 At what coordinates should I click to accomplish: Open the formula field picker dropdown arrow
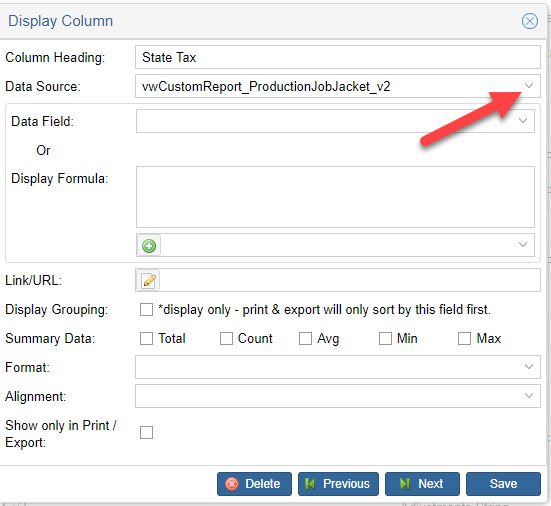pyautogui.click(x=523, y=245)
